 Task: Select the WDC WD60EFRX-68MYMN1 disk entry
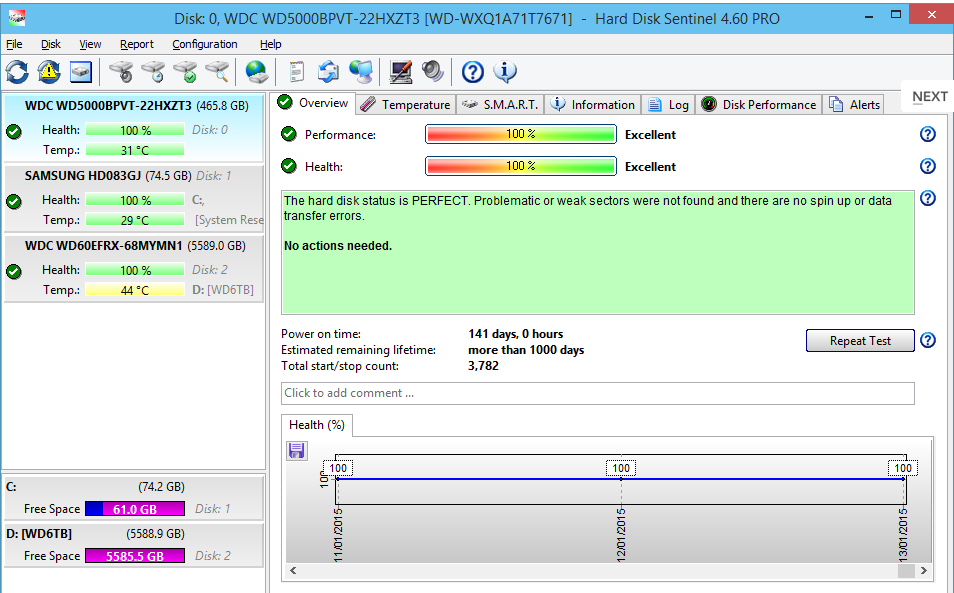[x=134, y=268]
